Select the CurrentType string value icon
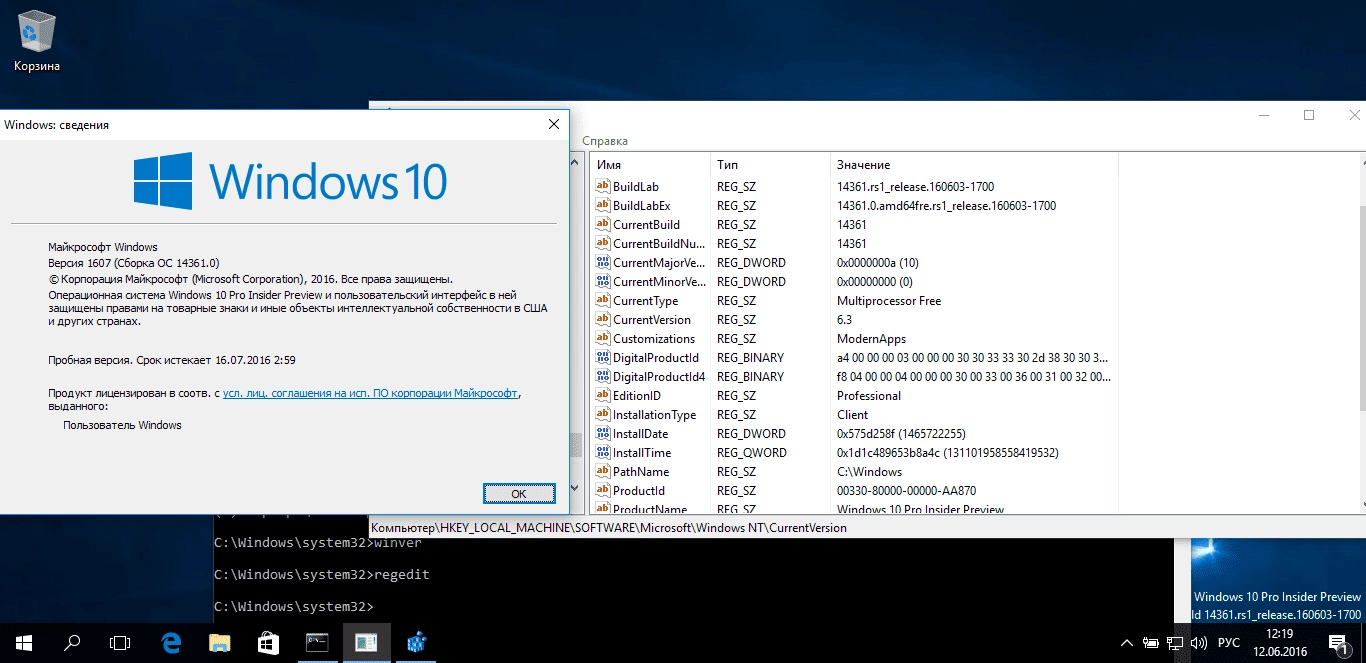 pyautogui.click(x=603, y=301)
